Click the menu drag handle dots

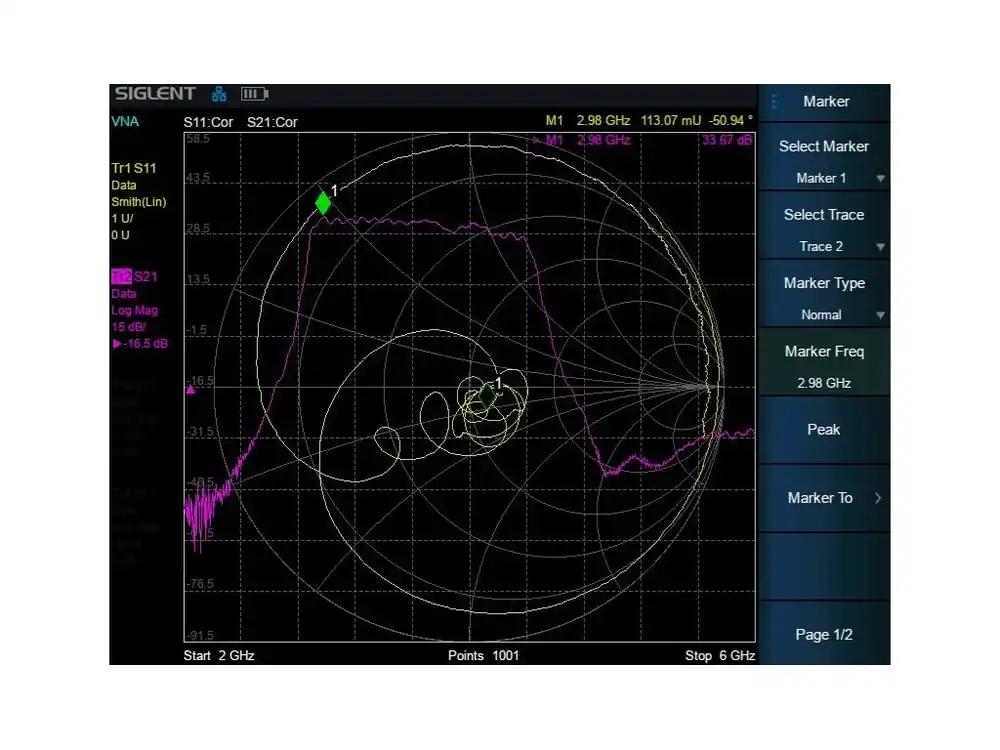coord(774,101)
